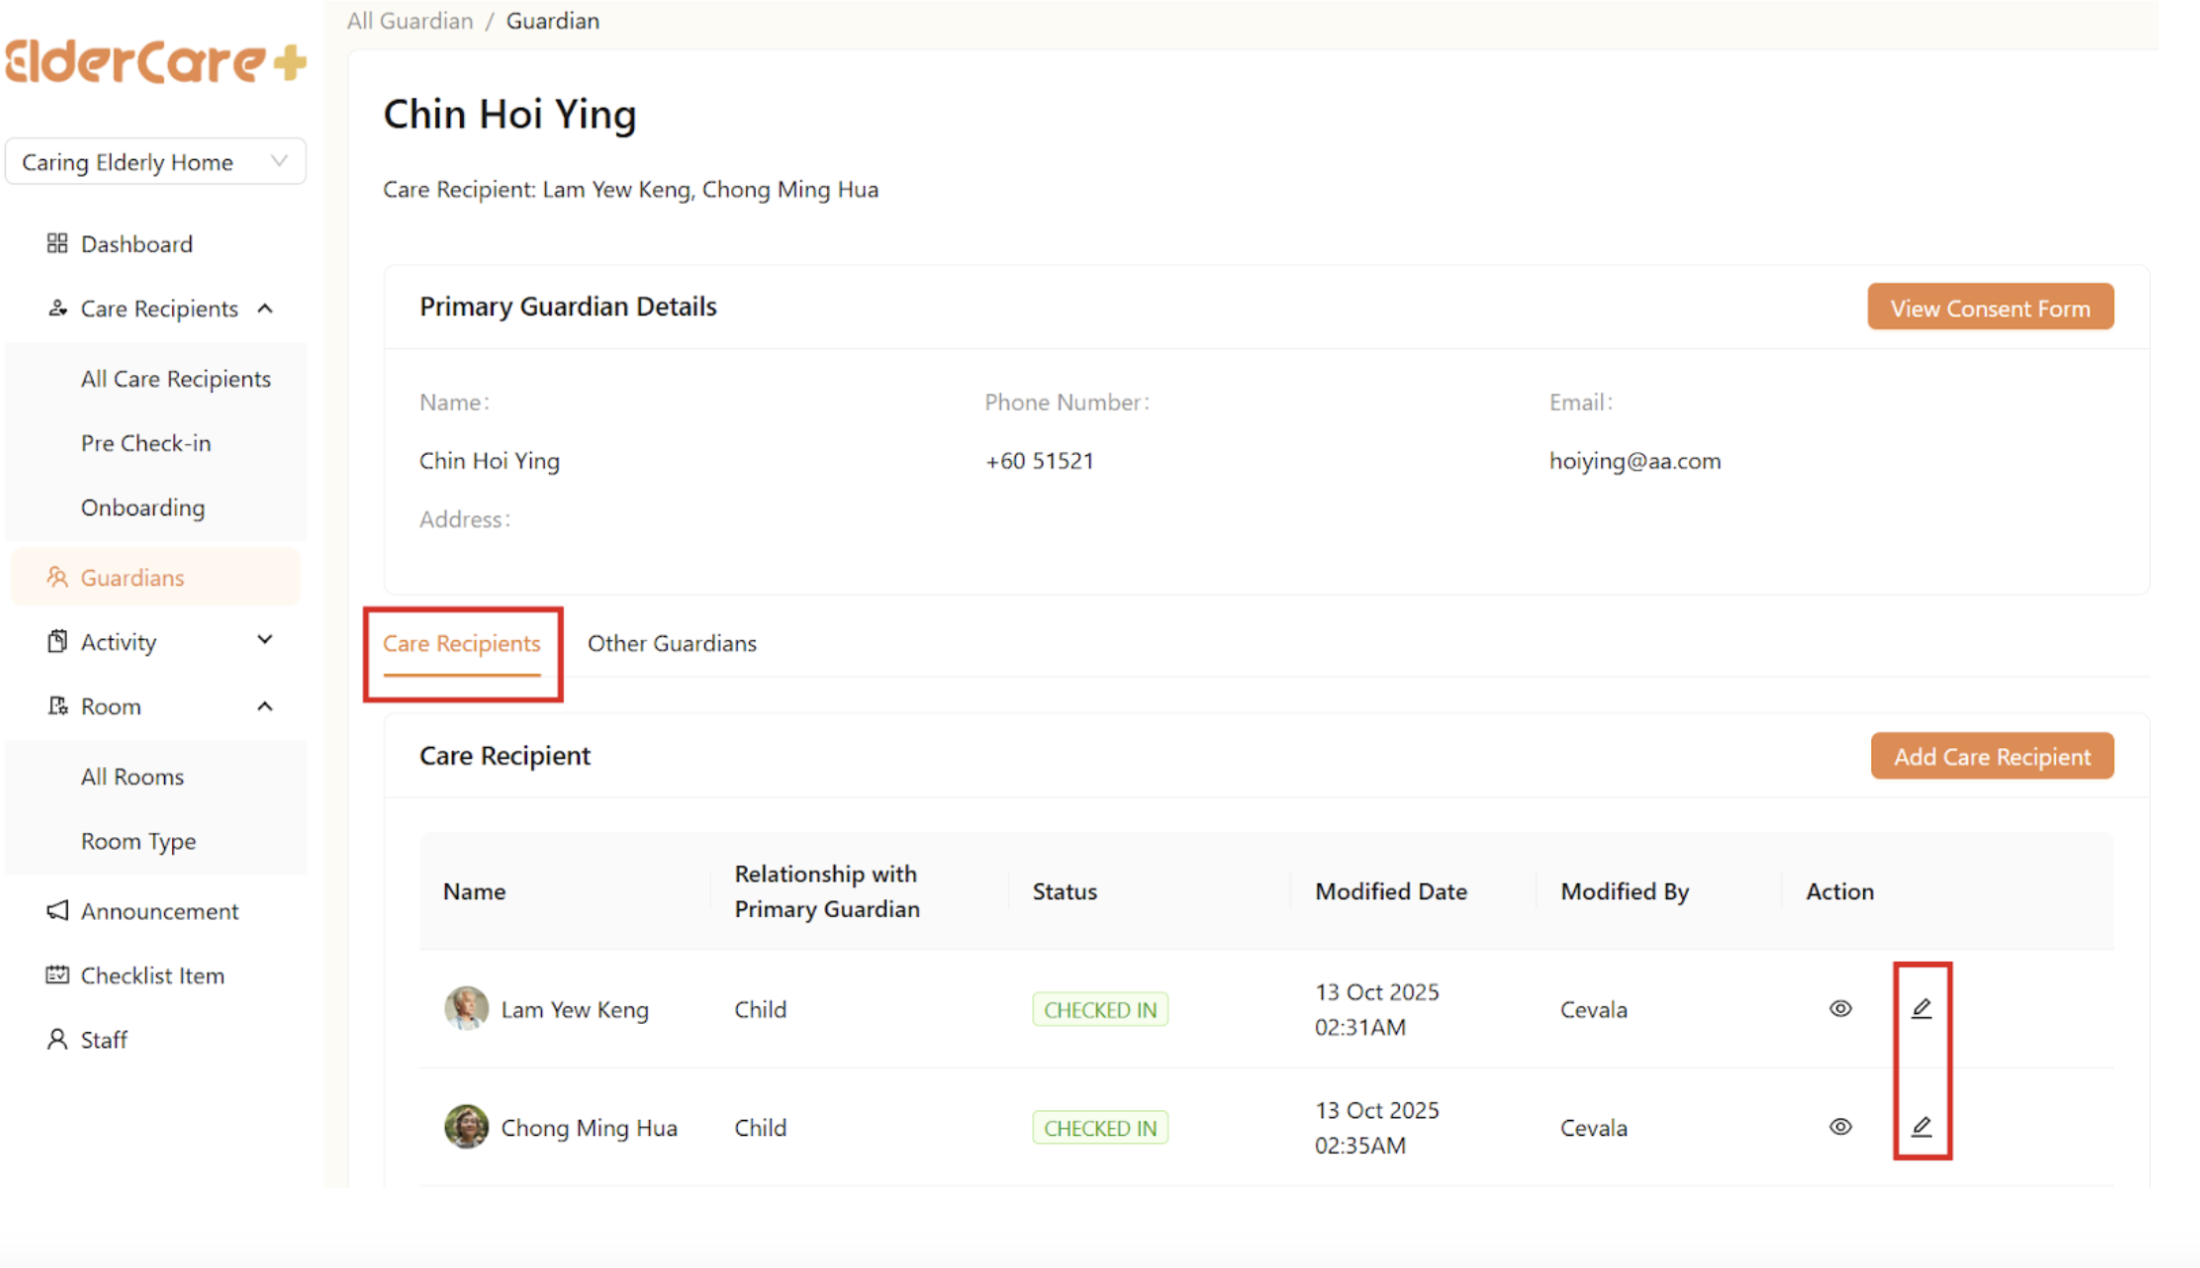Select the Care Recipients tab
The height and width of the screenshot is (1268, 2200).
[x=462, y=643]
